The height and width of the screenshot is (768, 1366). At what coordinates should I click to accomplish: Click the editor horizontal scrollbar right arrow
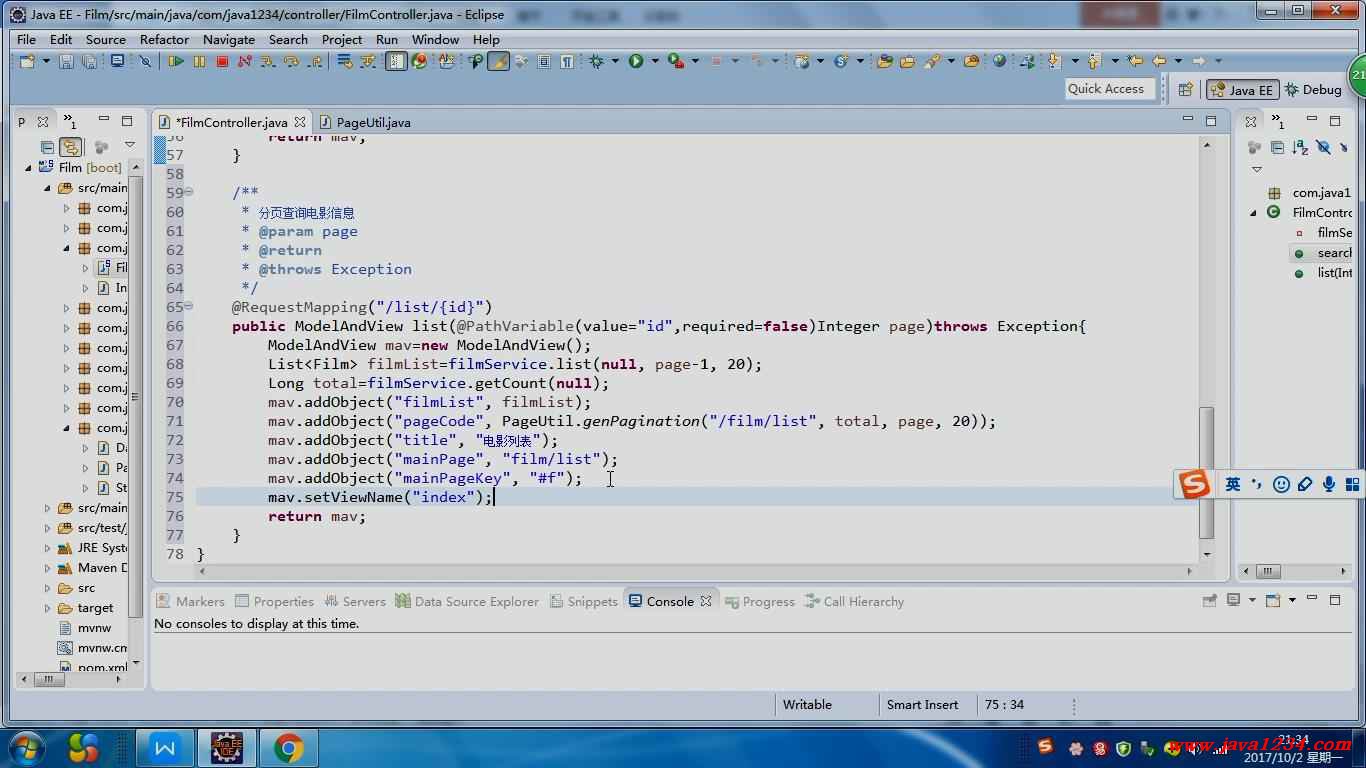(x=1190, y=571)
